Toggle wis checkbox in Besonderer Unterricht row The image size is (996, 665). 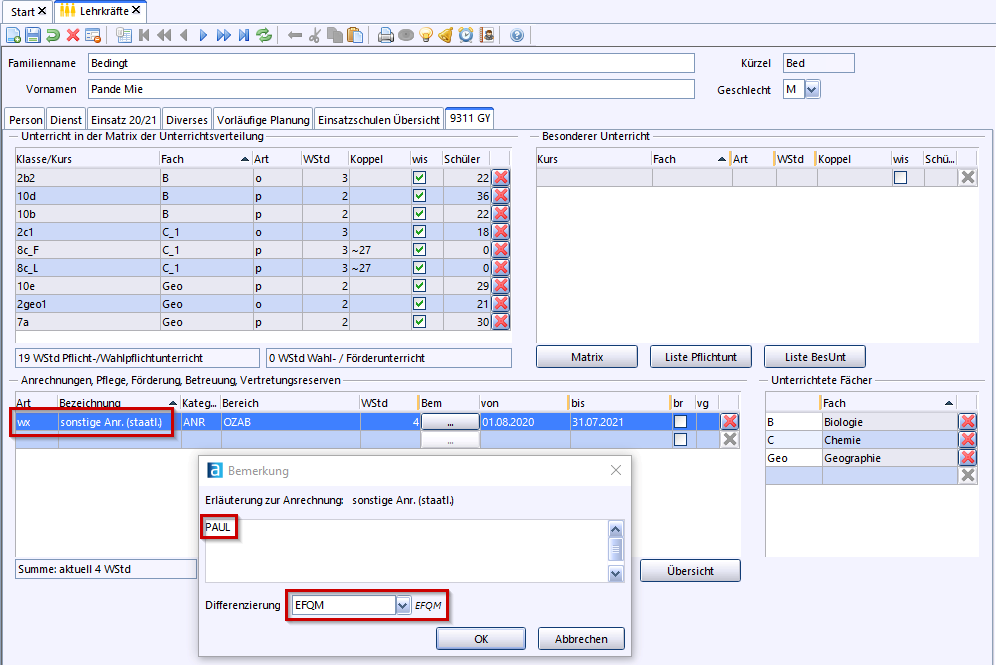pos(900,178)
